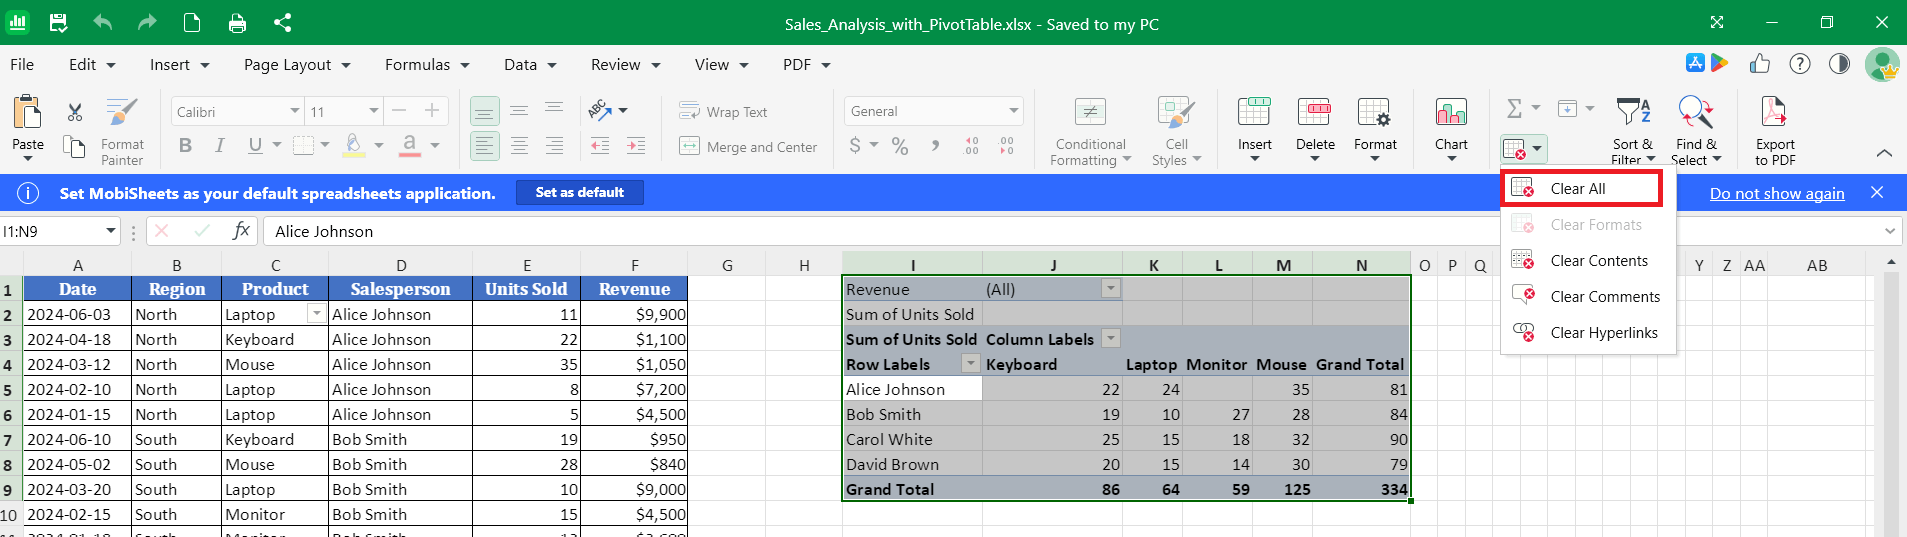Screen dimensions: 1907x537
Task: Click the Do not show again link
Action: tap(1777, 193)
